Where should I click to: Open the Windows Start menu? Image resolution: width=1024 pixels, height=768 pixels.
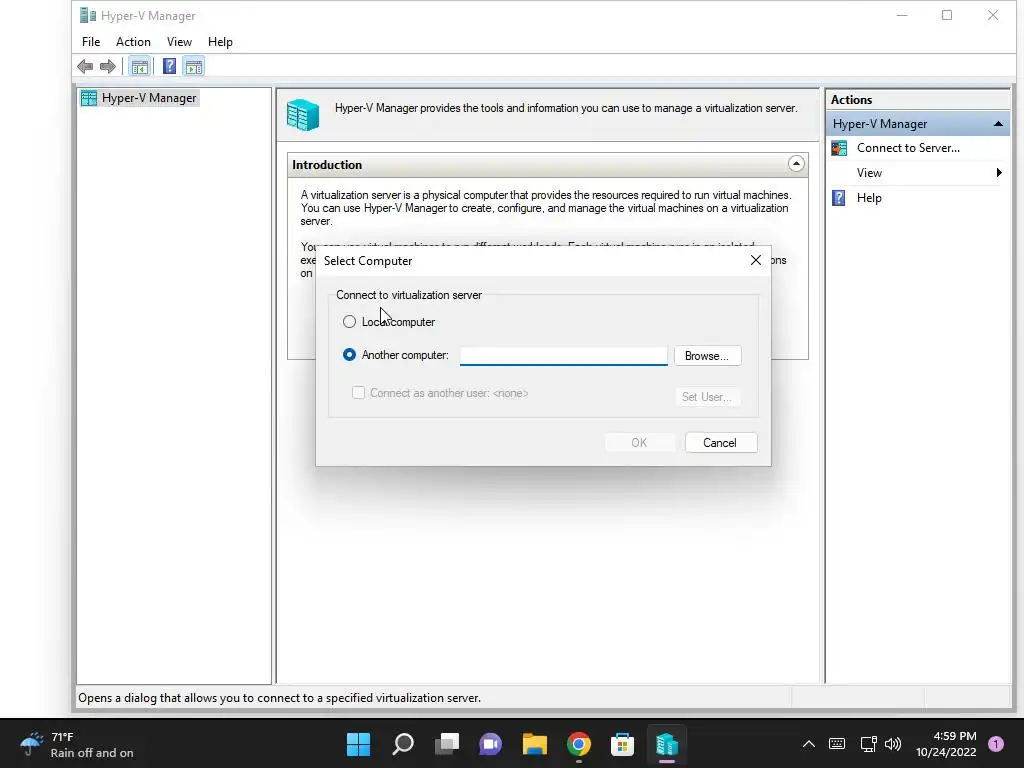tap(359, 744)
